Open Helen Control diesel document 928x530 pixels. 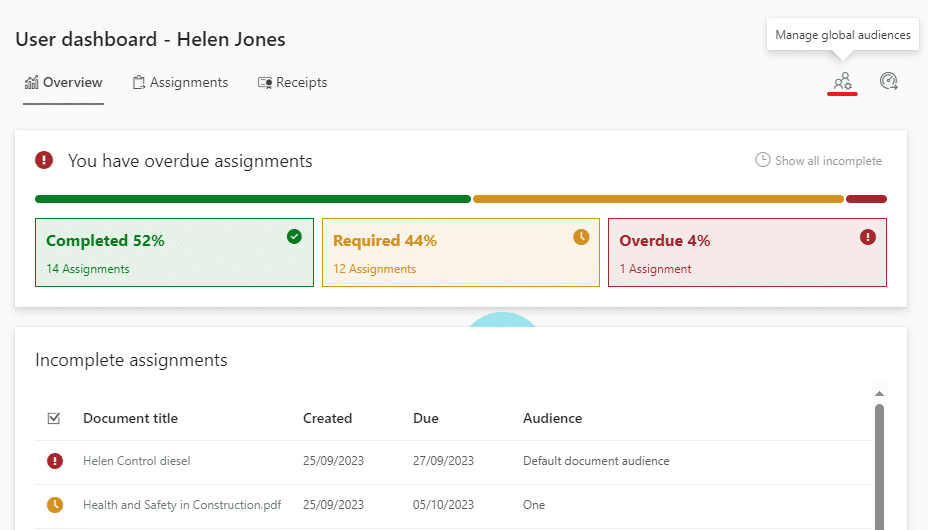pyautogui.click(x=137, y=461)
